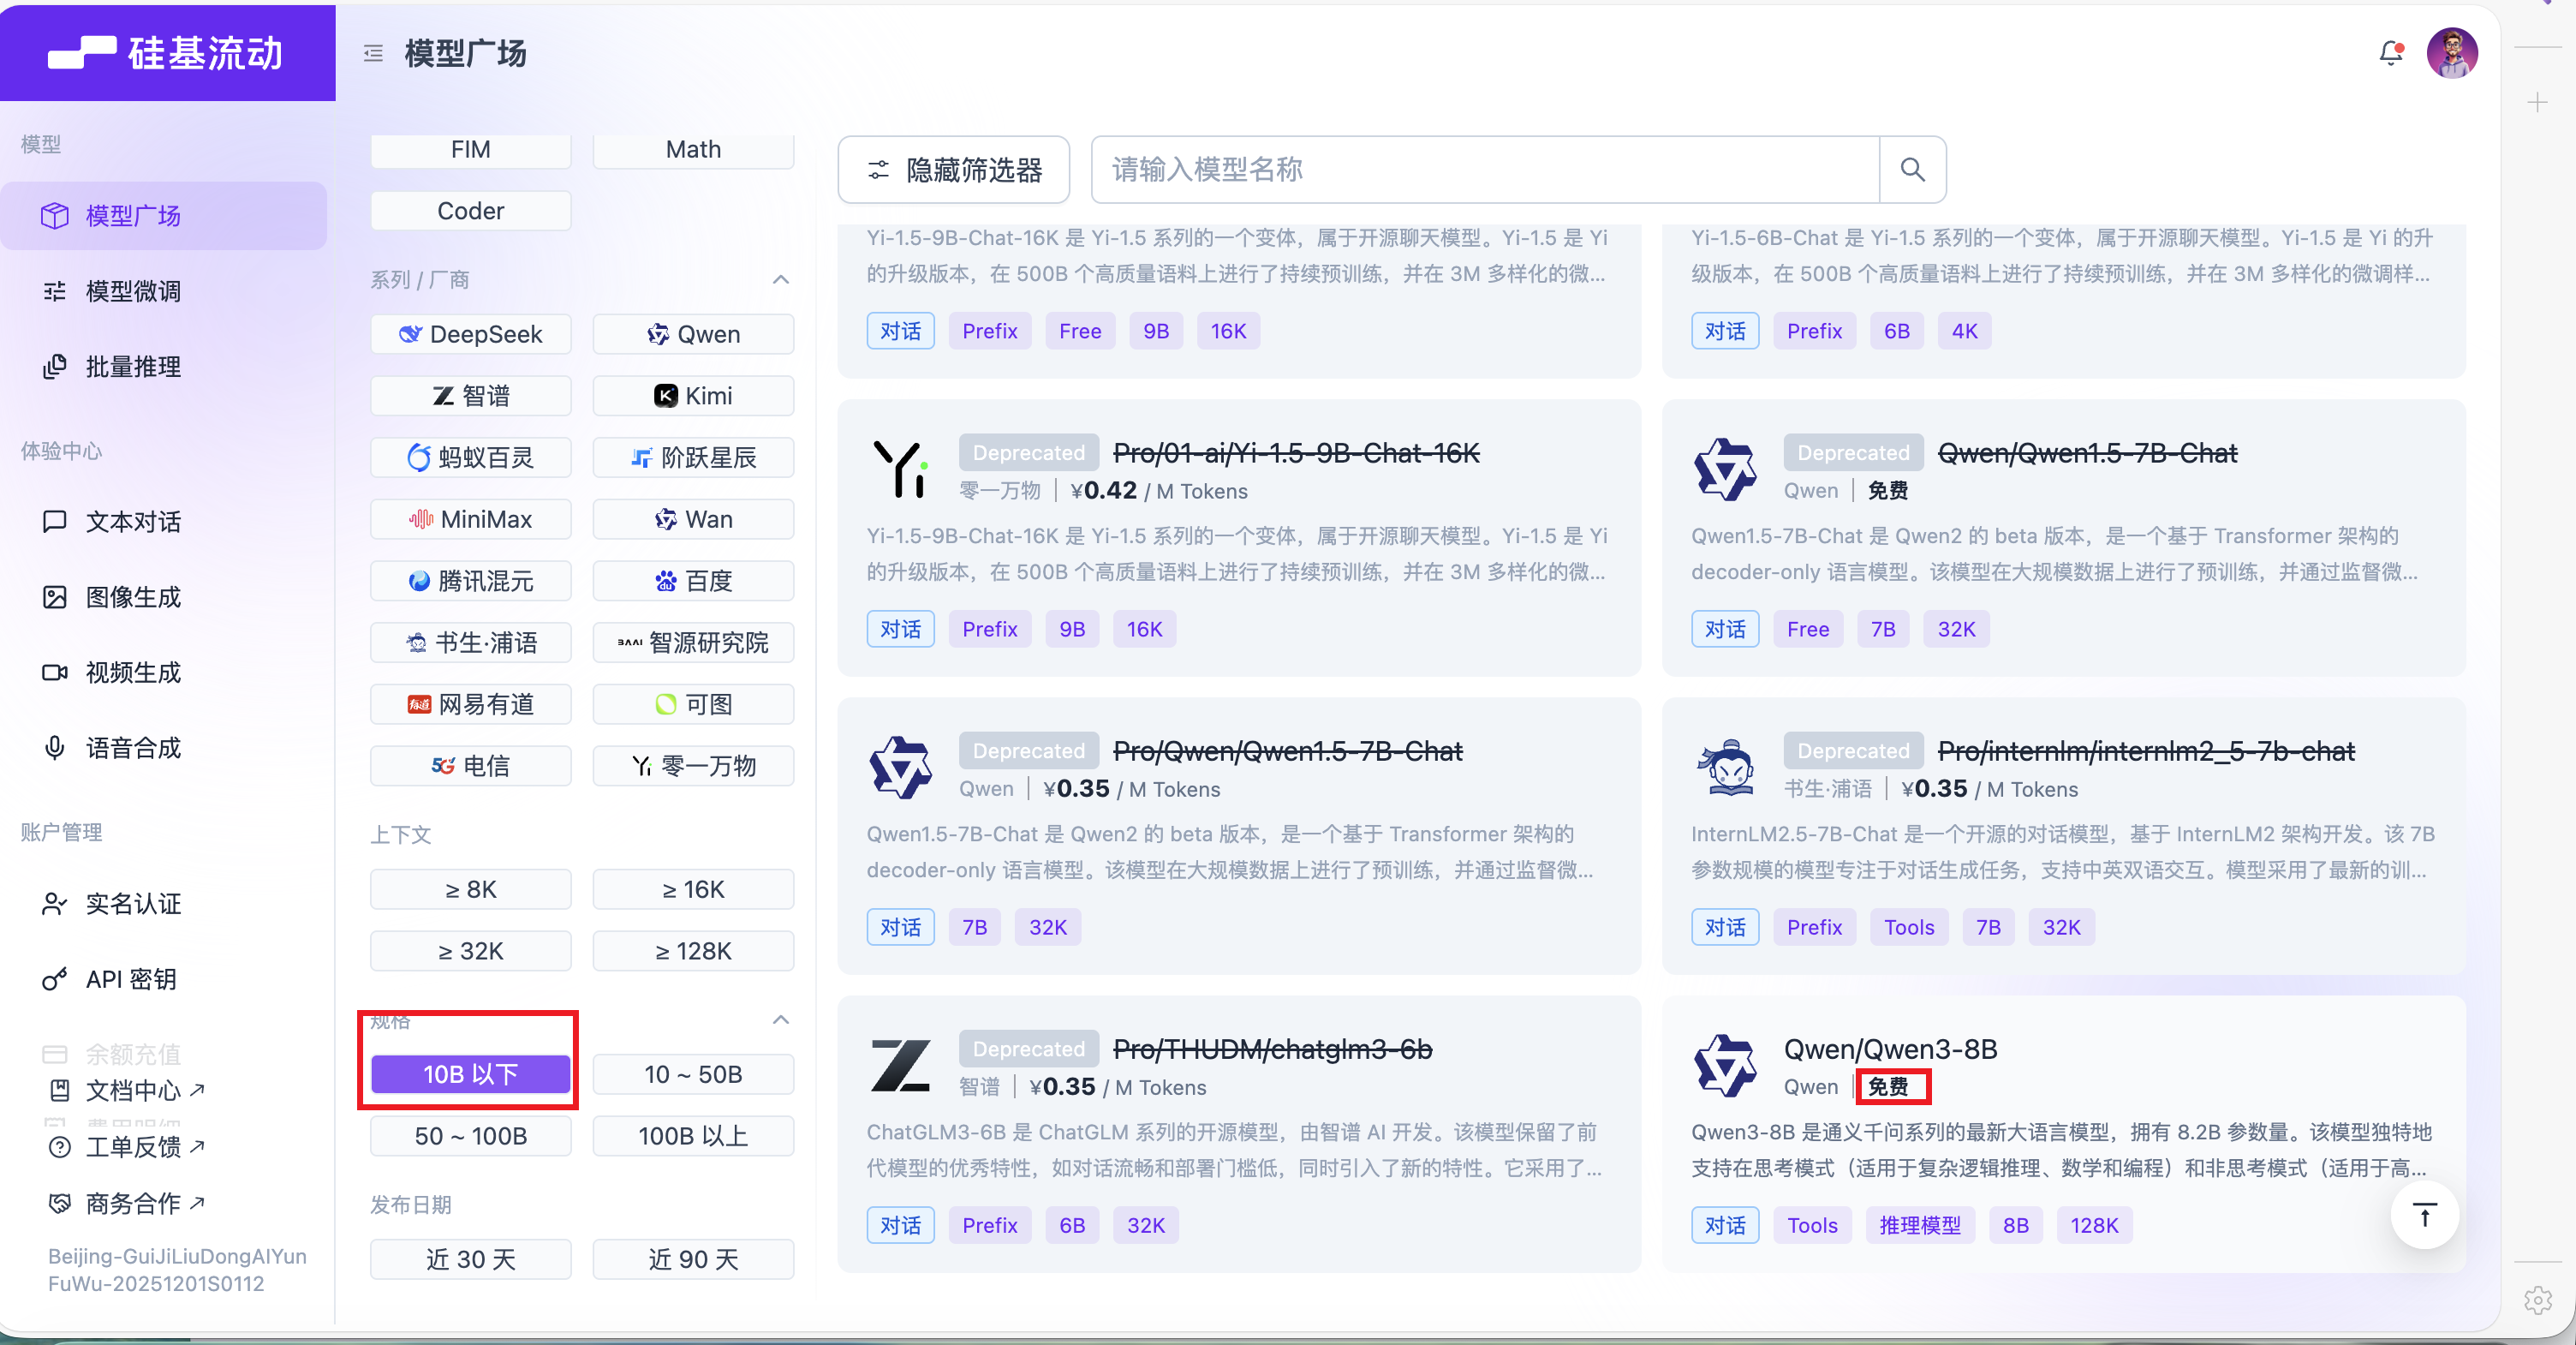
Task: Toggle the 10B 以下 size filter
Action: point(470,1074)
